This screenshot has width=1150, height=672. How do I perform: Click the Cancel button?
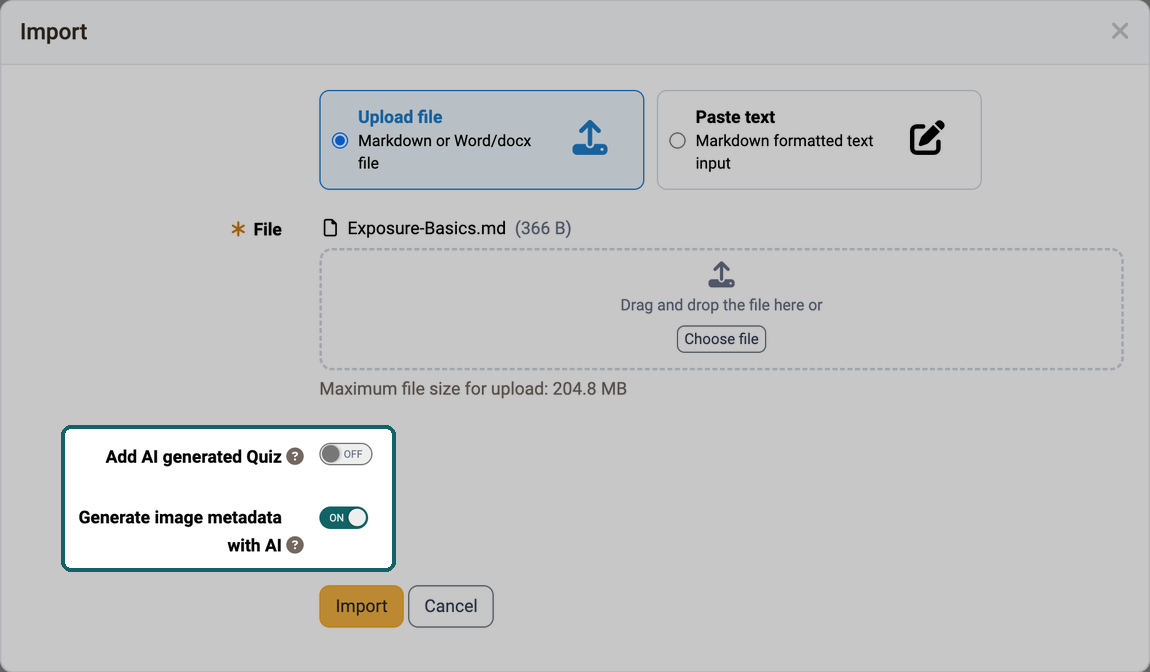pos(451,606)
